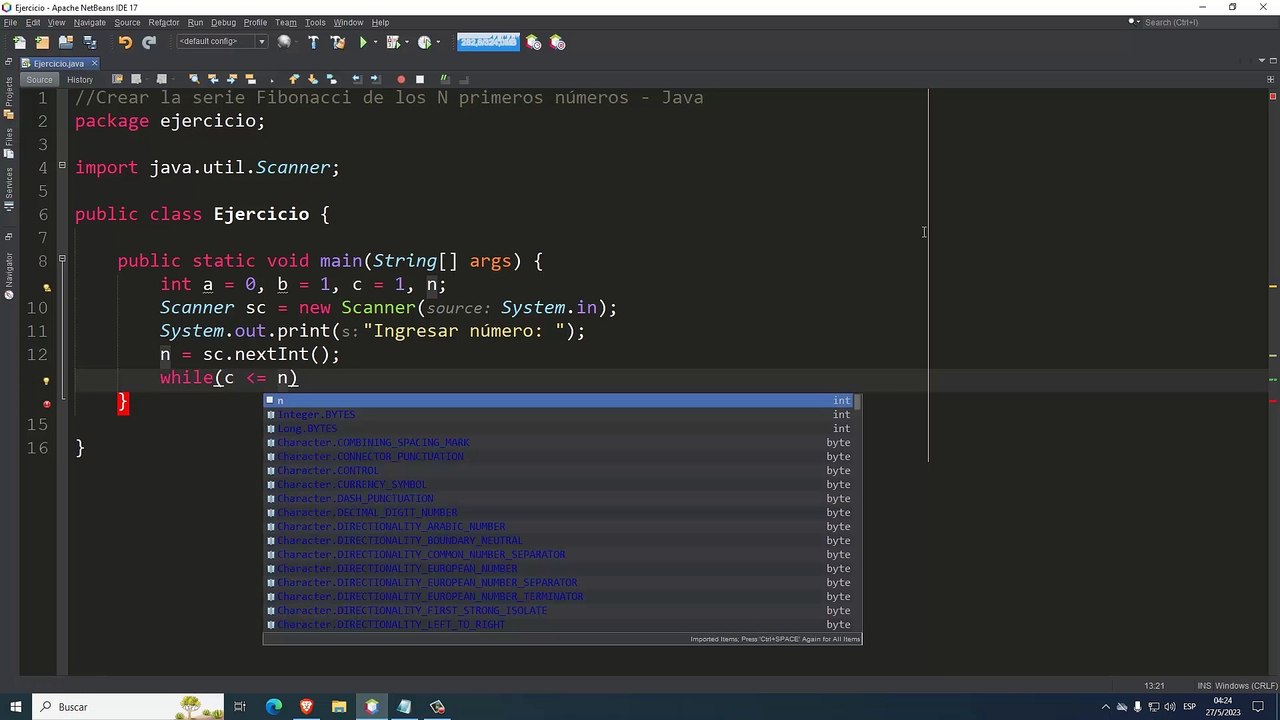
Task: Click the Previous Bookmark icon
Action: point(294,79)
